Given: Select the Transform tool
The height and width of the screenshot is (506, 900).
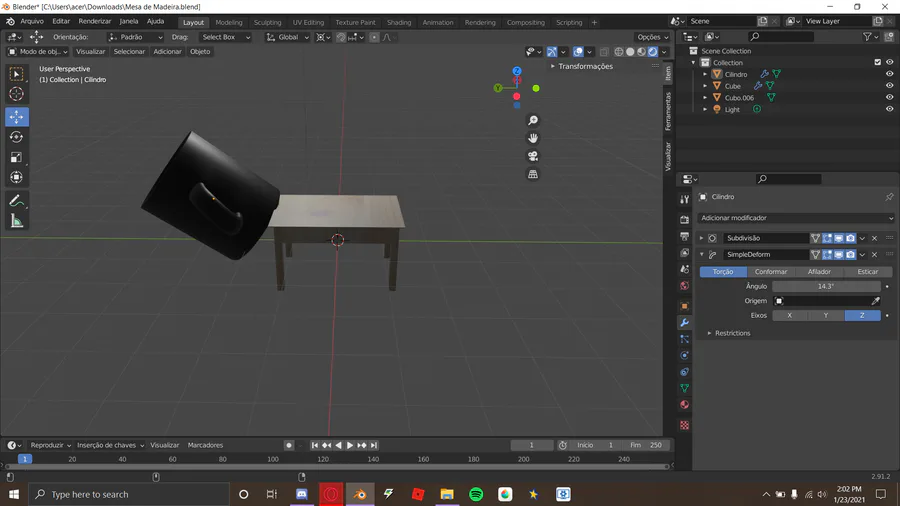Looking at the screenshot, I should coord(17,177).
